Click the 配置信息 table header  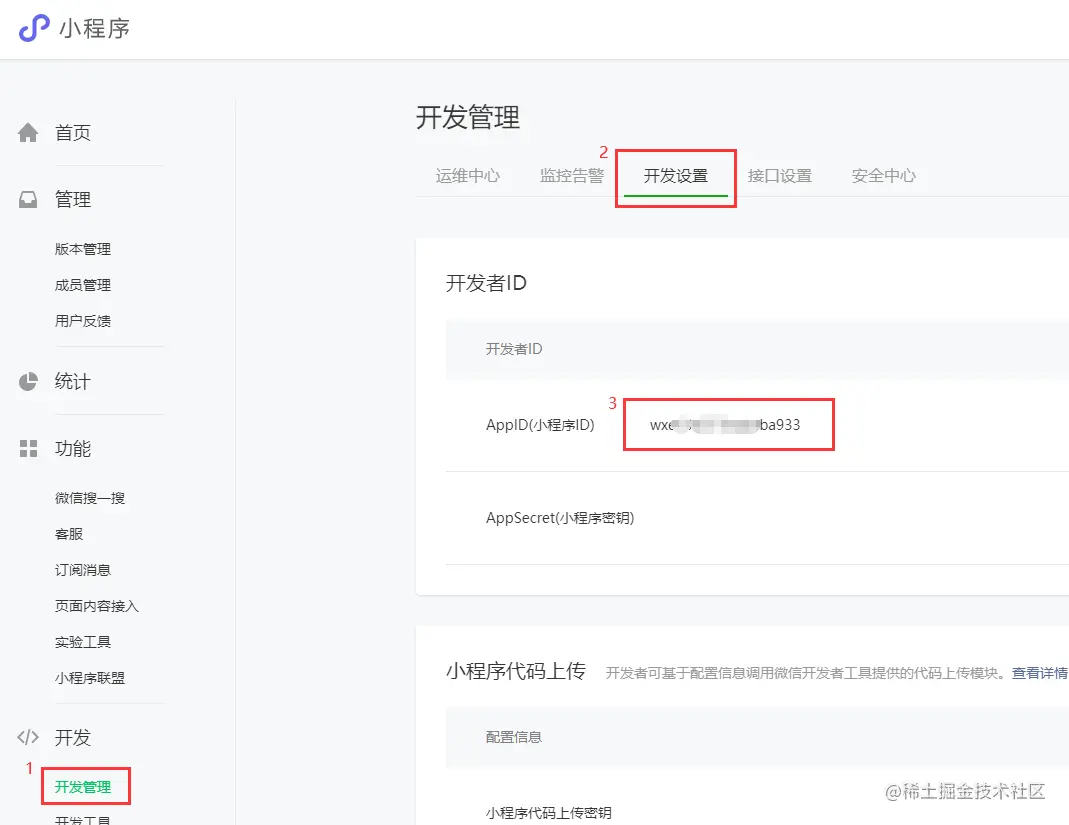[514, 737]
